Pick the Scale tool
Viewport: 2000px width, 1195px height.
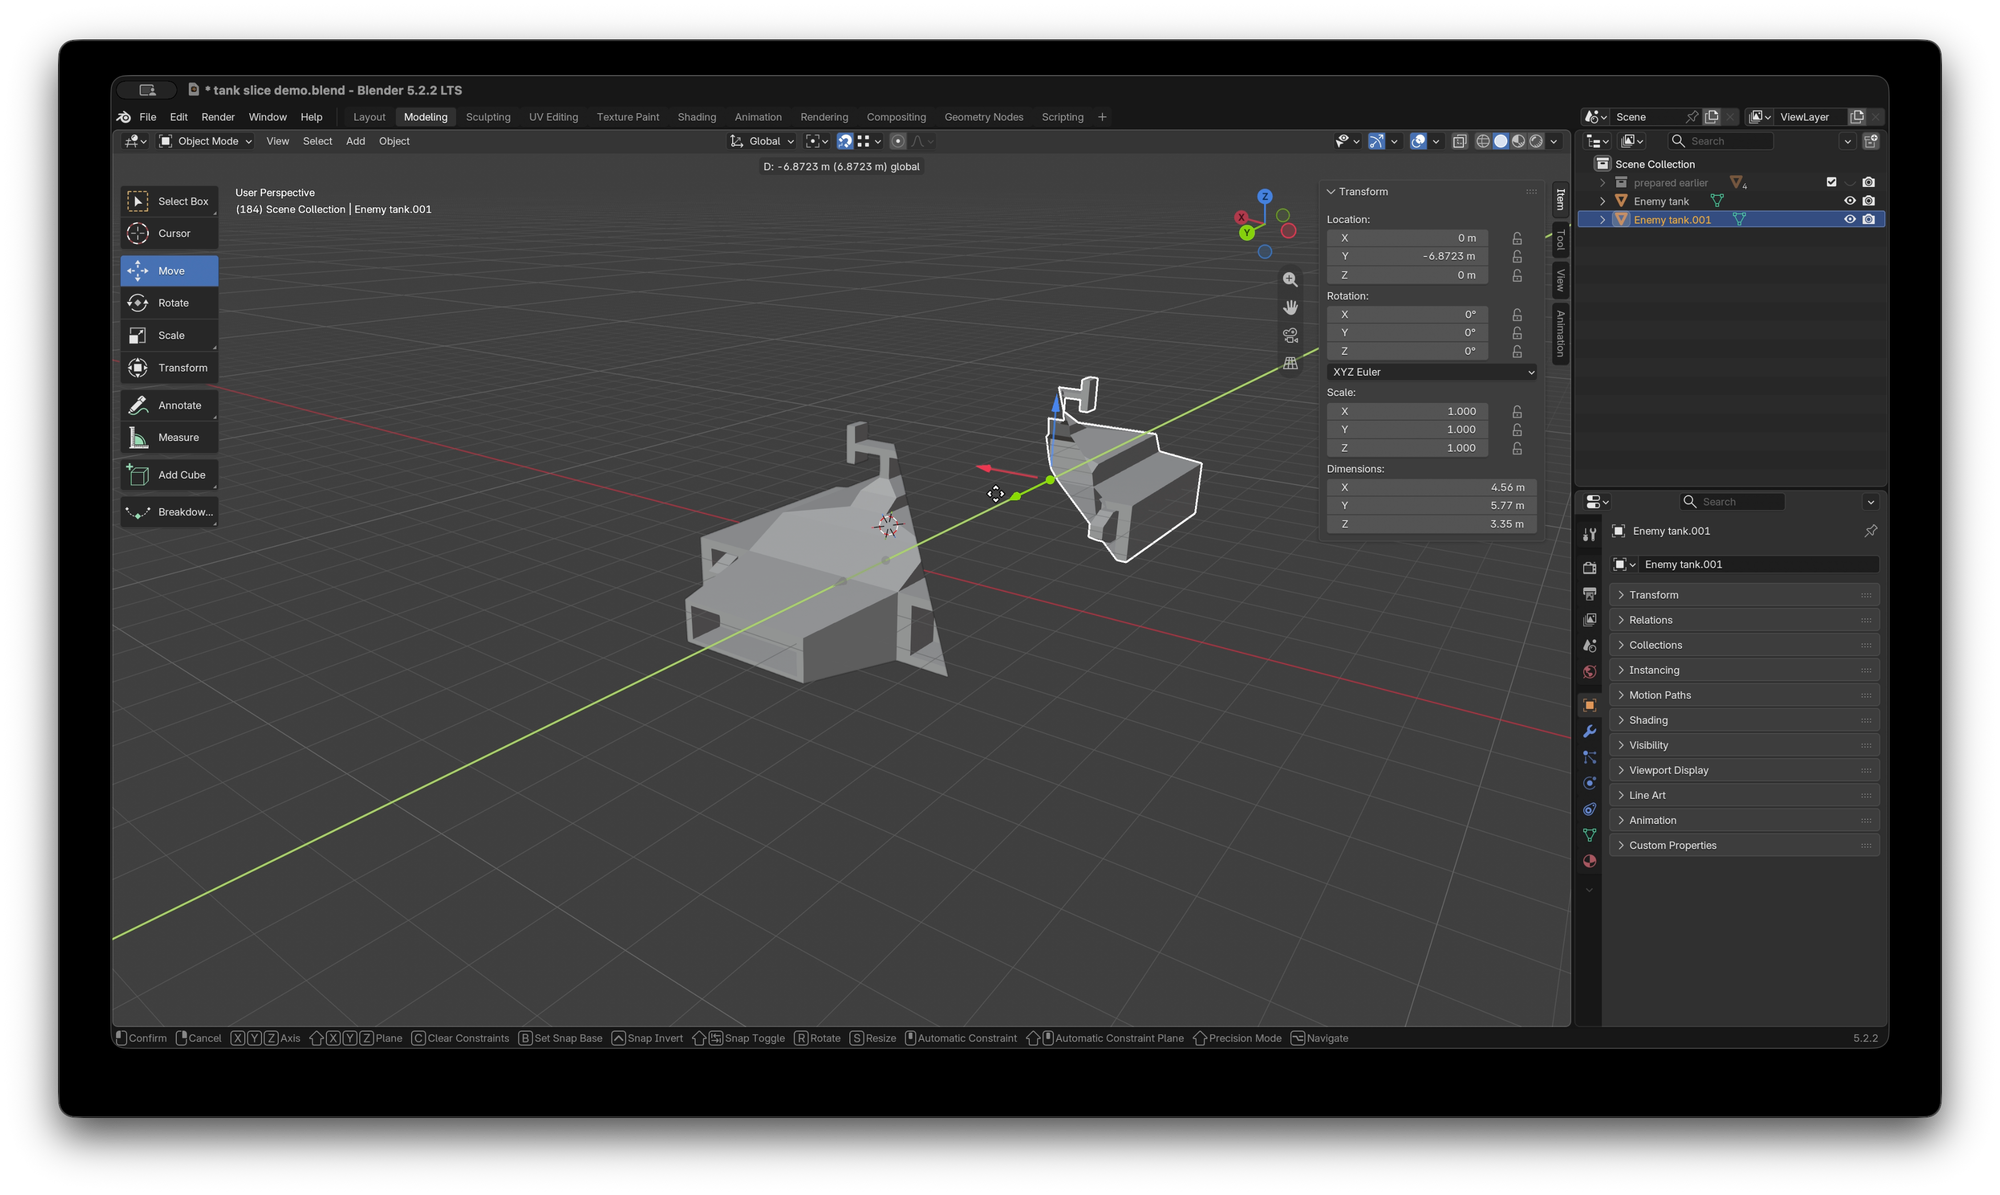coord(169,335)
